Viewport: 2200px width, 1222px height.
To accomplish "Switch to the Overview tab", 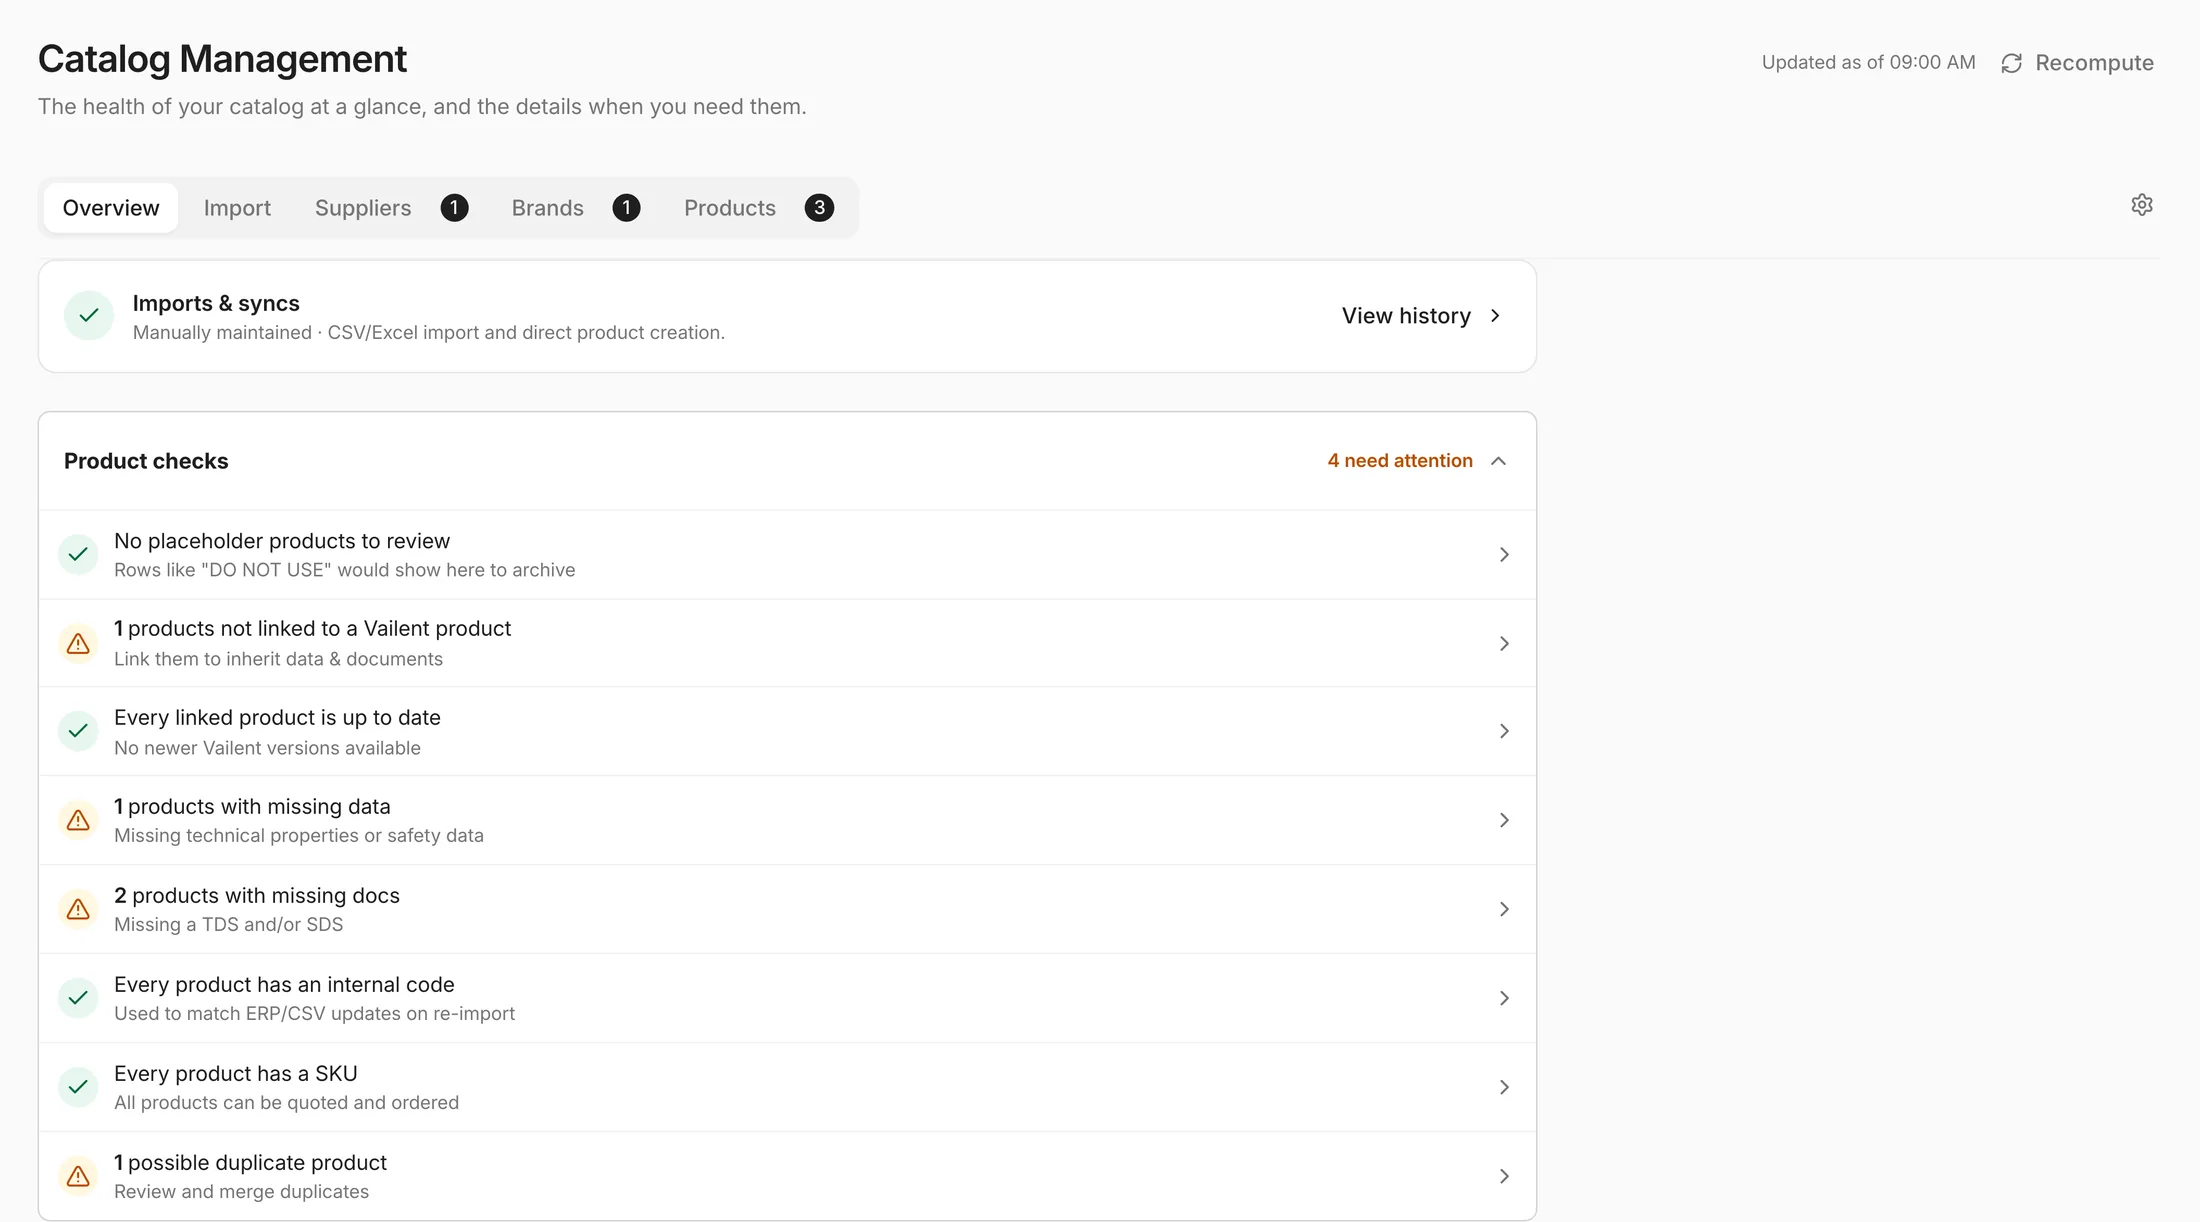I will pyautogui.click(x=111, y=208).
